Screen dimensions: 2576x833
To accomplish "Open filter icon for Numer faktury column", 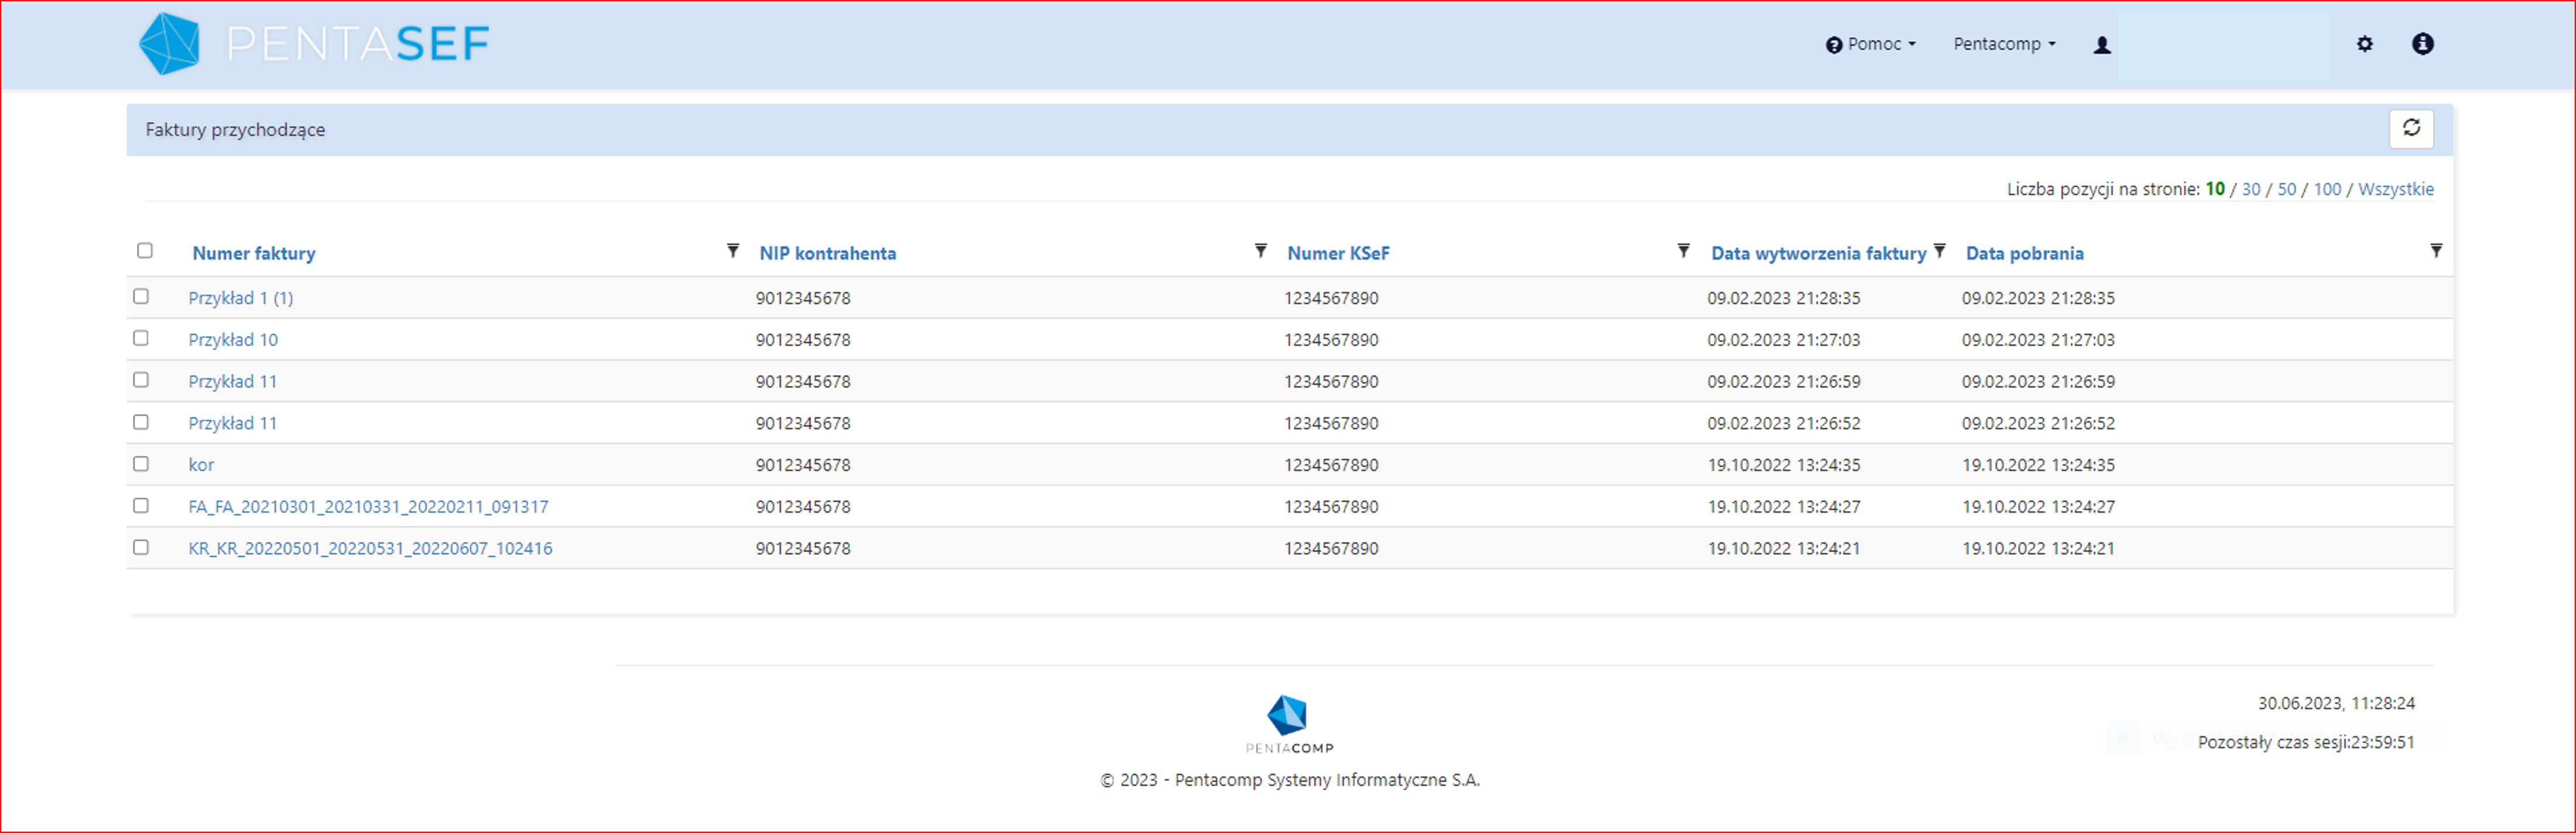I will click(x=733, y=251).
